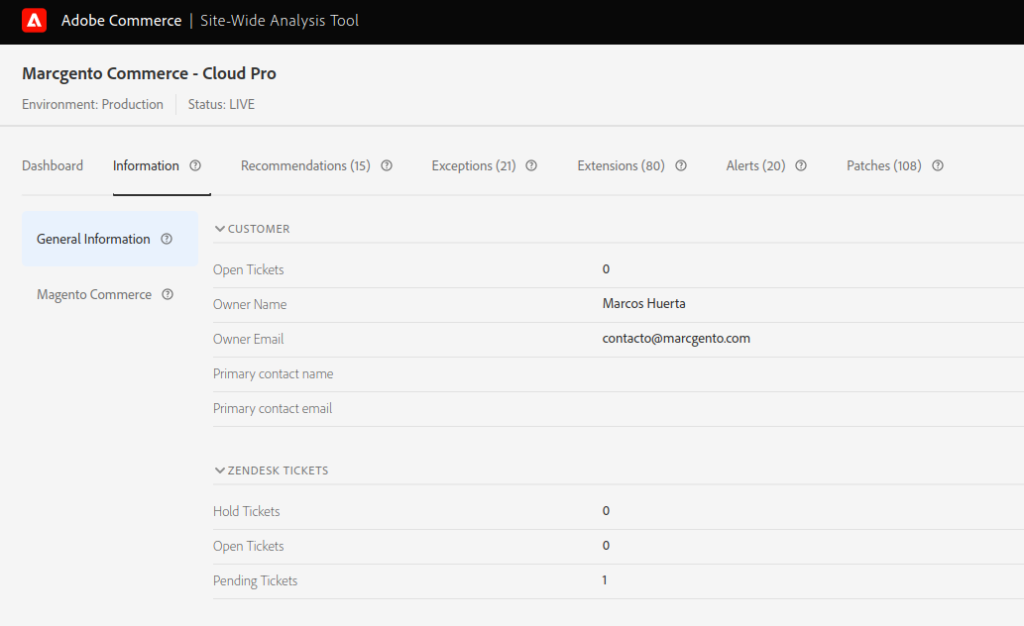Click the CUSTOMER section heading text
Image resolution: width=1024 pixels, height=626 pixels.
(259, 229)
